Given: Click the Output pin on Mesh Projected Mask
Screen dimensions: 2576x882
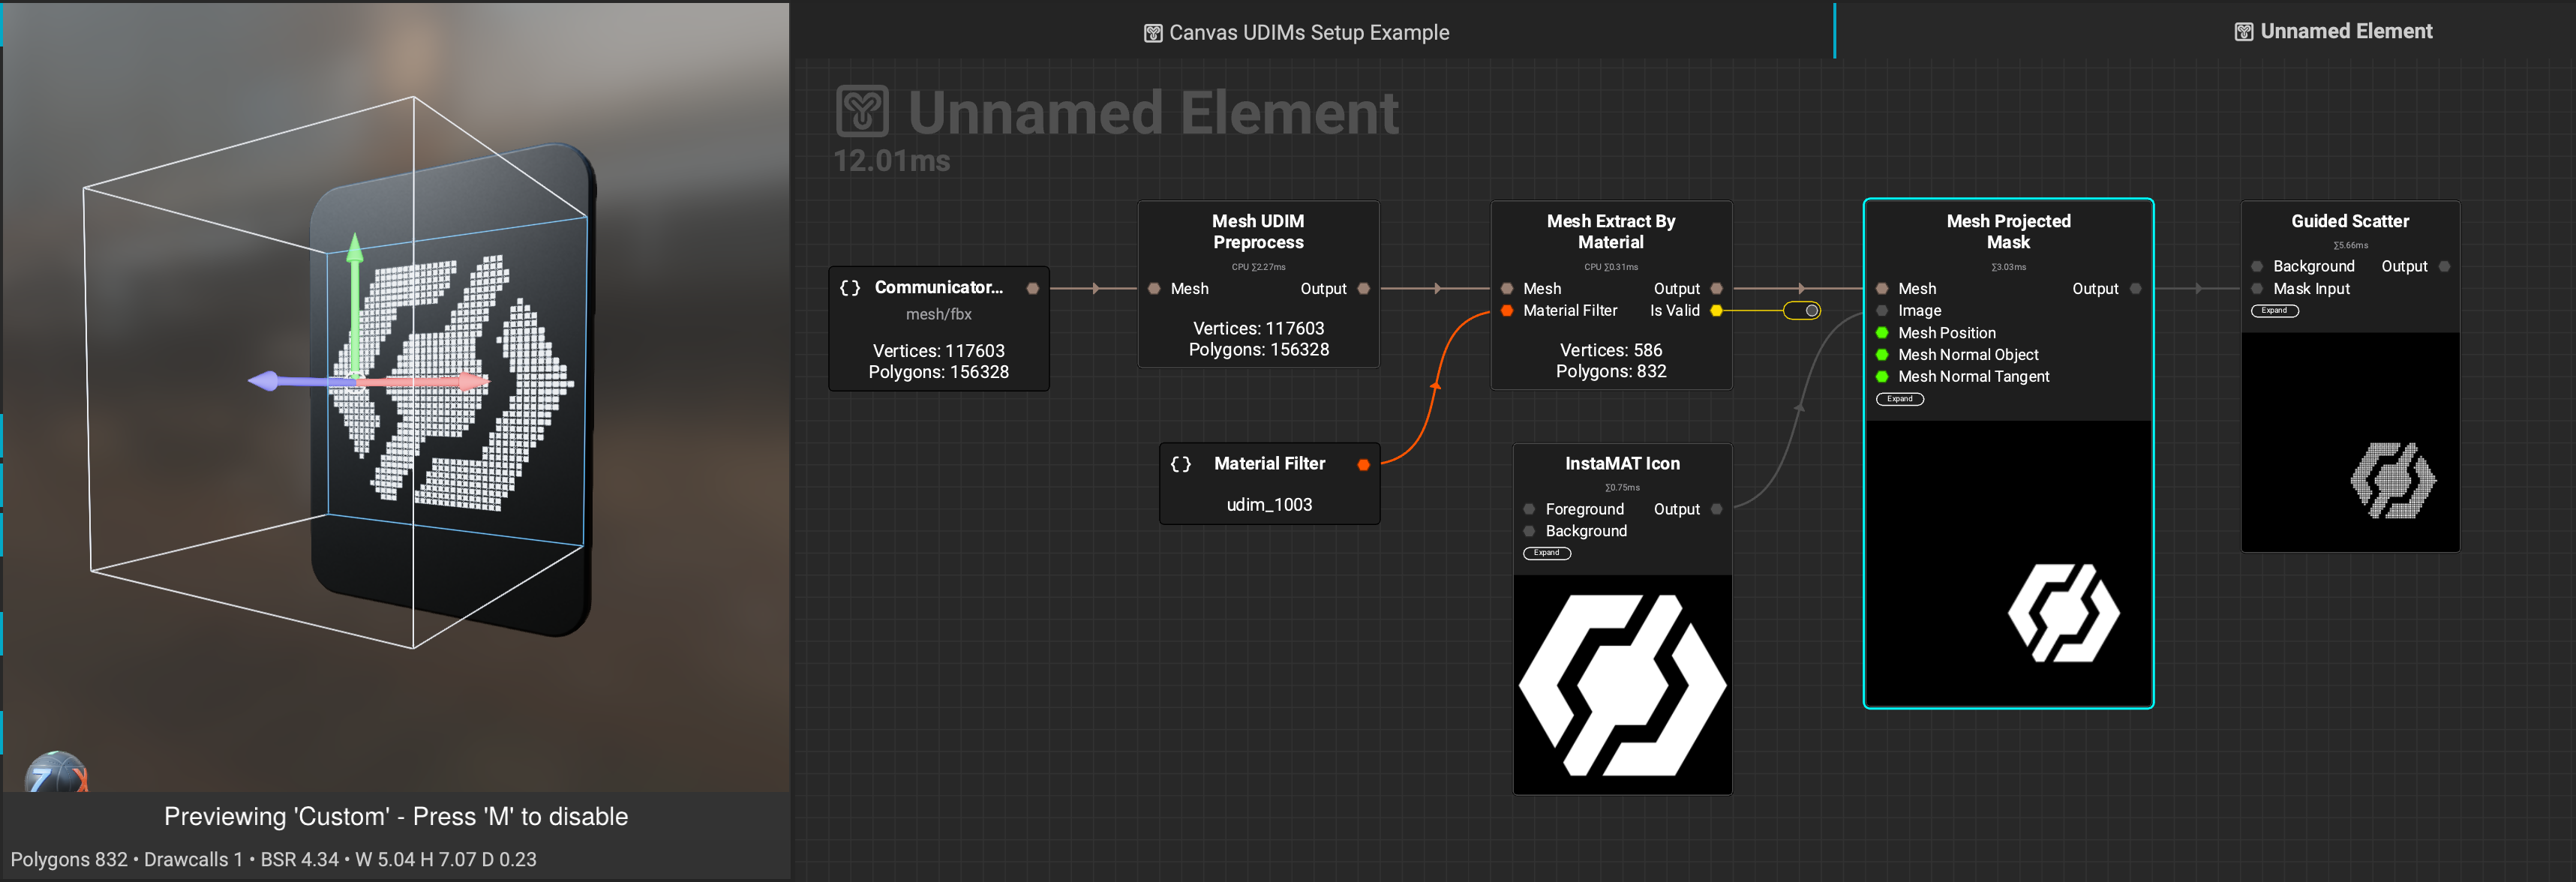Looking at the screenshot, I should (x=2136, y=289).
